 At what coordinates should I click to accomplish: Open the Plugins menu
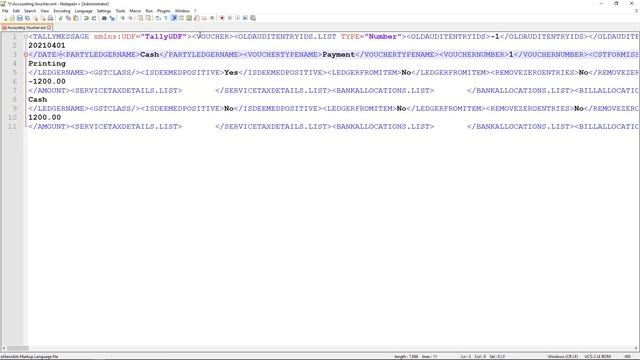[x=164, y=11]
